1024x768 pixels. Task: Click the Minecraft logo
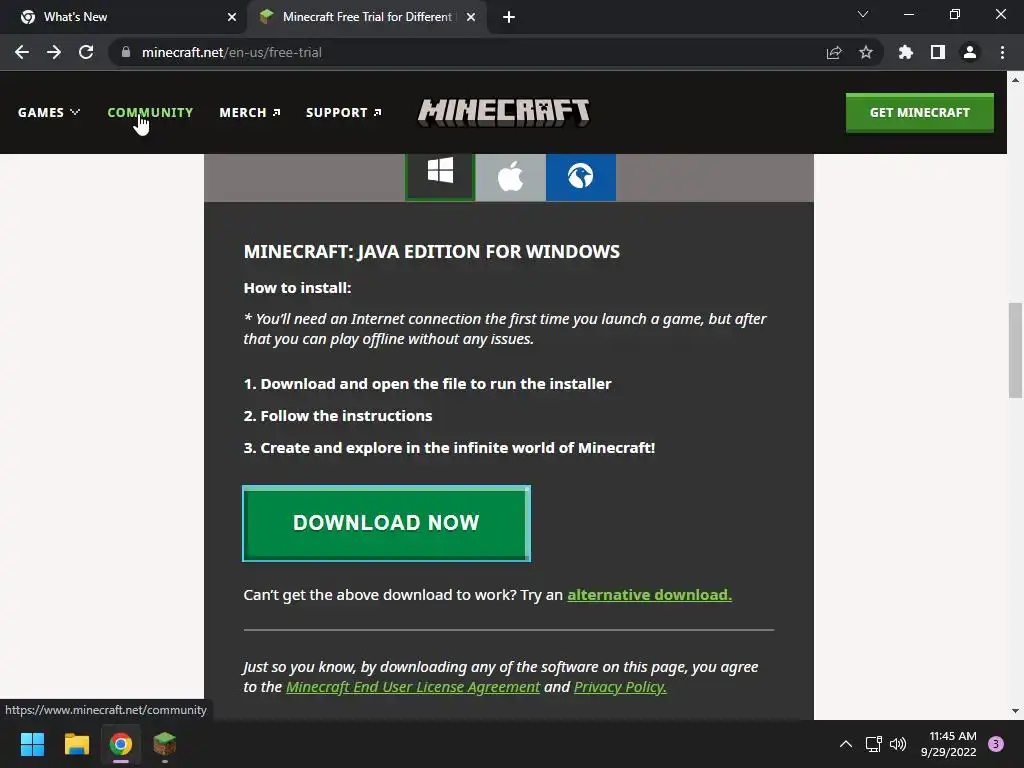point(504,112)
